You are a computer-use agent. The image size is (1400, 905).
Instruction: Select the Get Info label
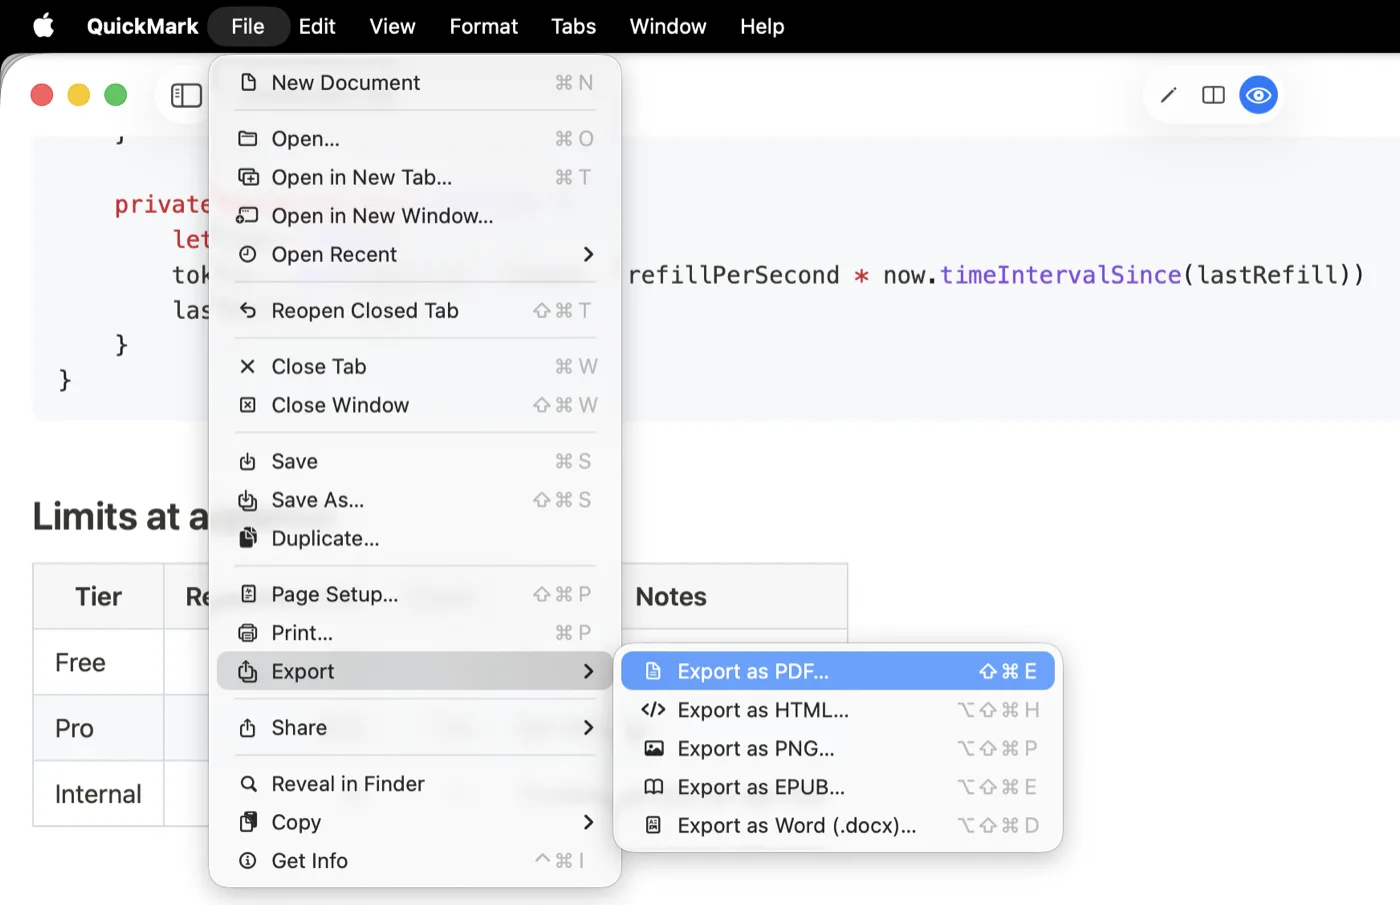(310, 860)
